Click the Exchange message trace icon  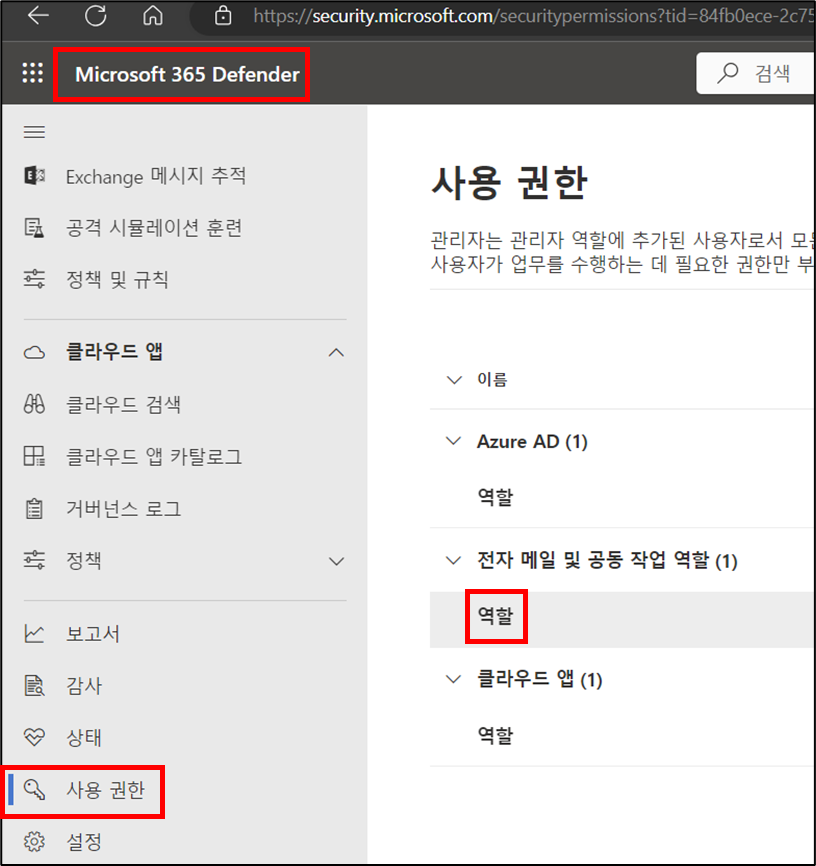click(x=34, y=176)
